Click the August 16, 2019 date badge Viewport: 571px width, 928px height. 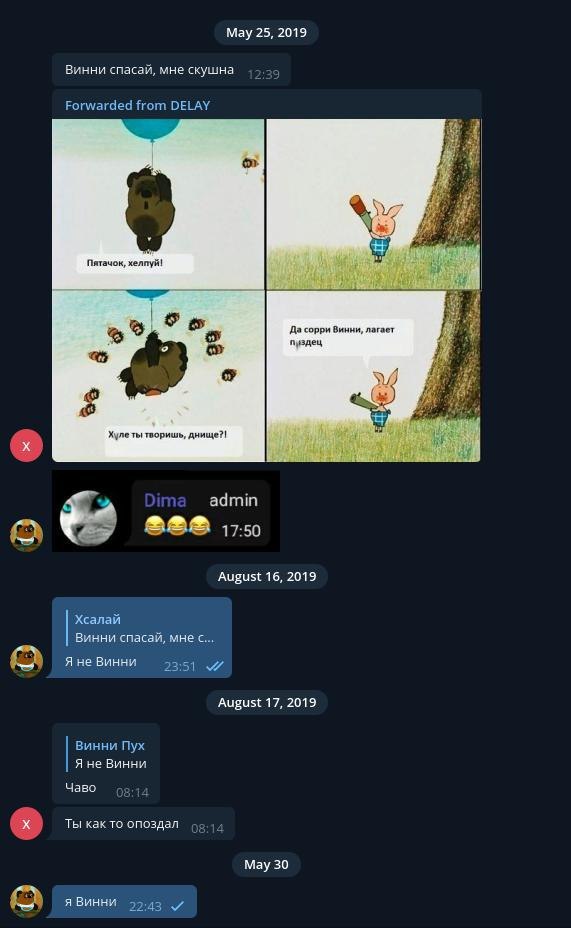(x=267, y=576)
